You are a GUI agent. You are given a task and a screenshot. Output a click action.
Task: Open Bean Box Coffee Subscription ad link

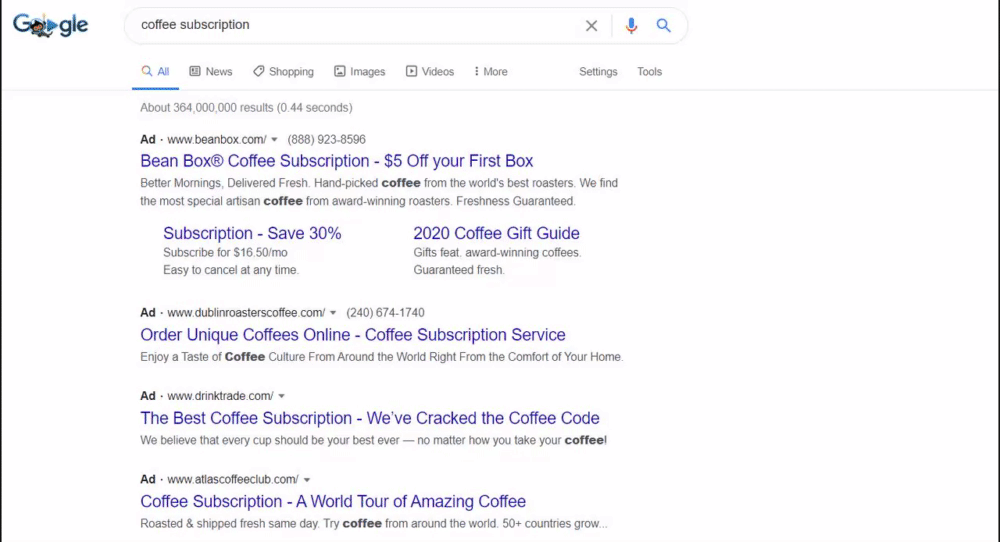pyautogui.click(x=337, y=161)
